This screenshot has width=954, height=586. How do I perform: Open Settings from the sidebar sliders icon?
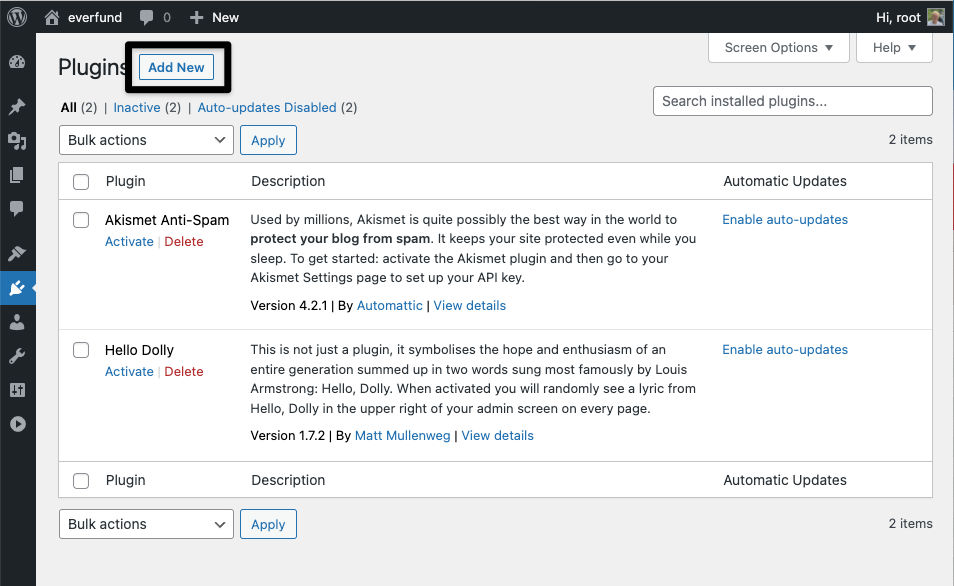click(x=17, y=390)
